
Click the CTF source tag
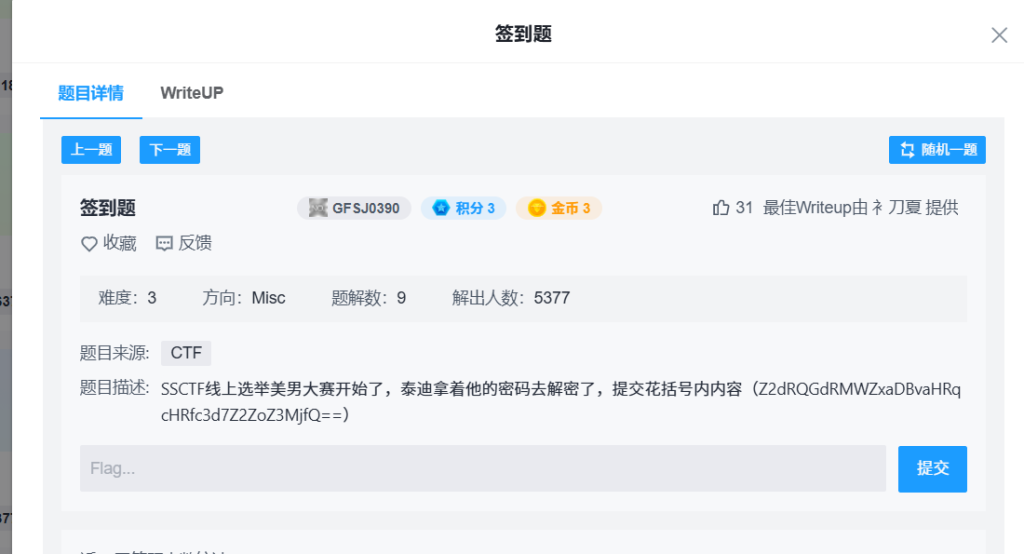click(186, 353)
